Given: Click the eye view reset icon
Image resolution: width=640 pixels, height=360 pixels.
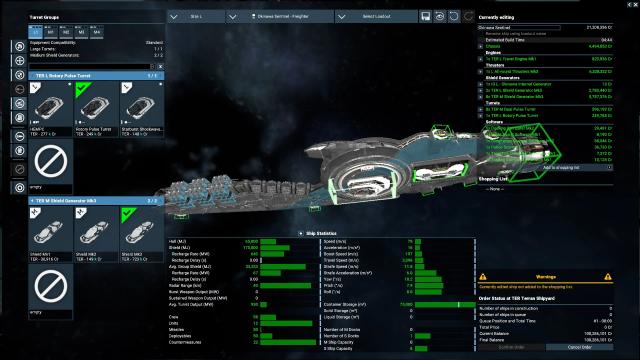Looking at the screenshot, I should click(x=440, y=17).
